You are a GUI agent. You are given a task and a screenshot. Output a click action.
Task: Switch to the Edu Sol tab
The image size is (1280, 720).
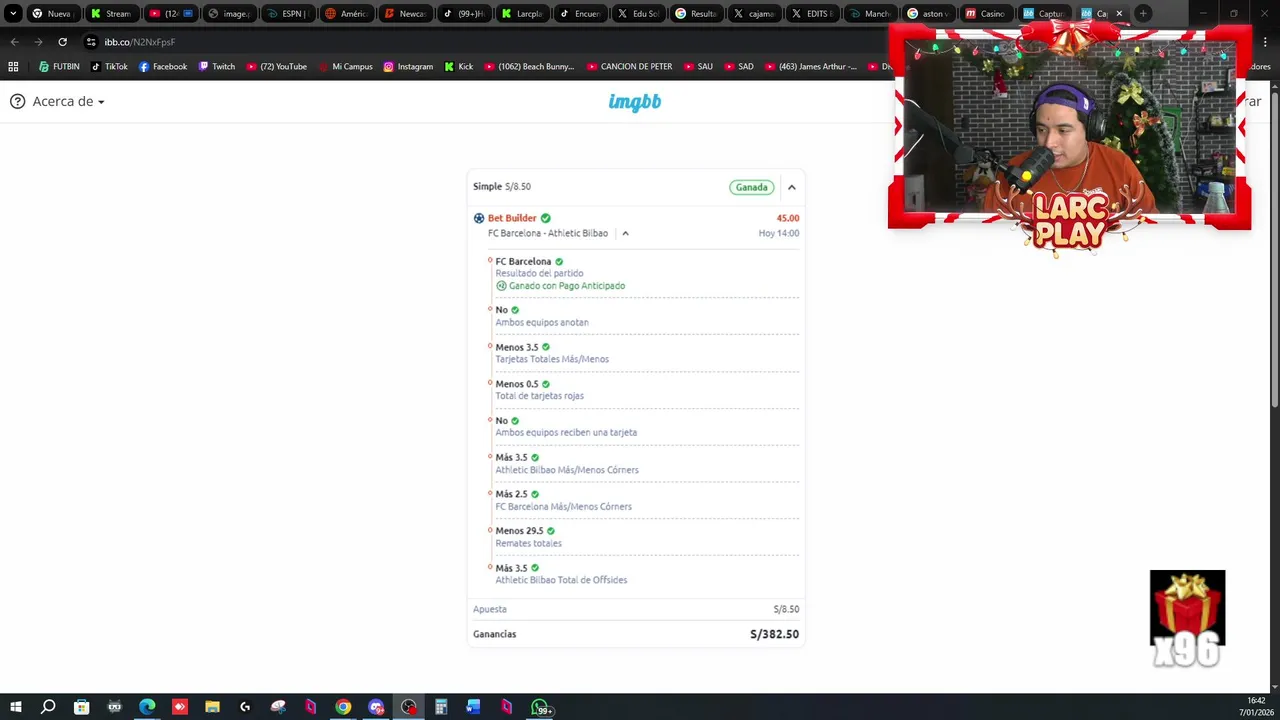[637, 14]
